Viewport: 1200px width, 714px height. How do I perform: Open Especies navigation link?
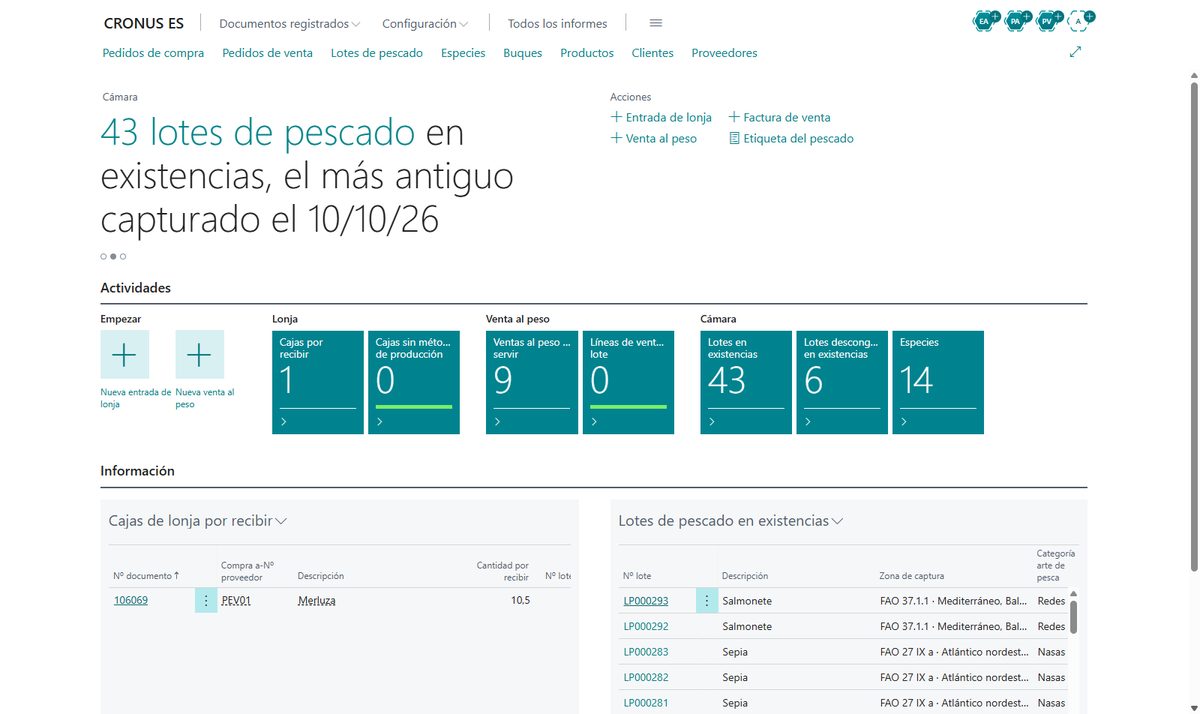point(463,53)
